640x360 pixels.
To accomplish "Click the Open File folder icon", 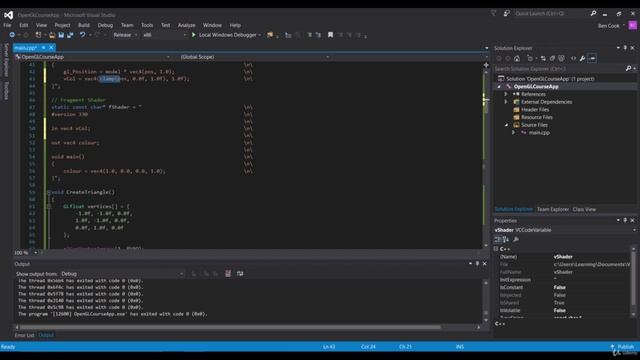I will pos(52,35).
